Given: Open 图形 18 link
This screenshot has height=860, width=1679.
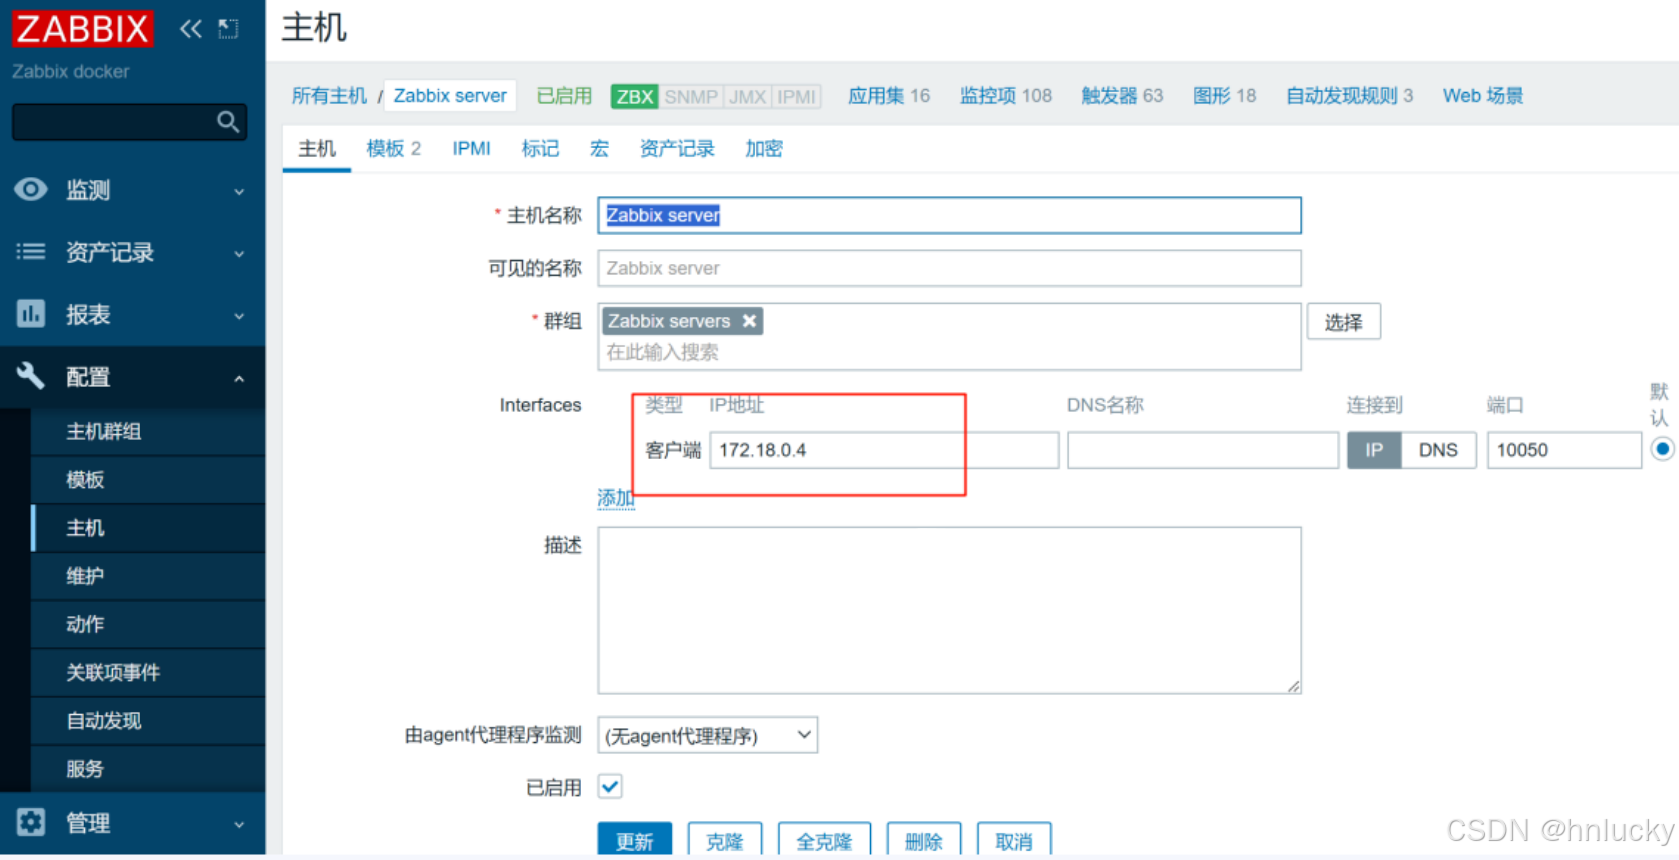Looking at the screenshot, I should coord(1224,96).
